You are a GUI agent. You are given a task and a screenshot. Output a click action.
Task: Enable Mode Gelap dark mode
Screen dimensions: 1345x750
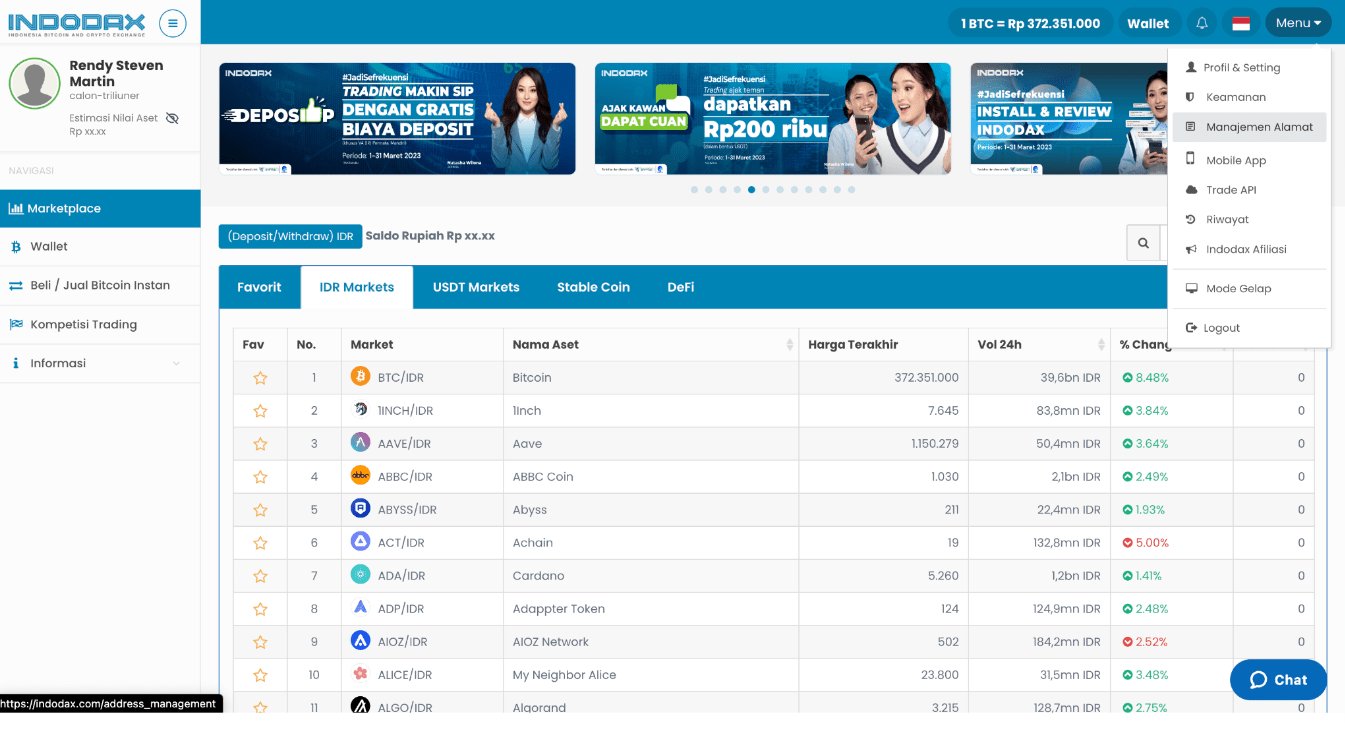coord(1238,288)
